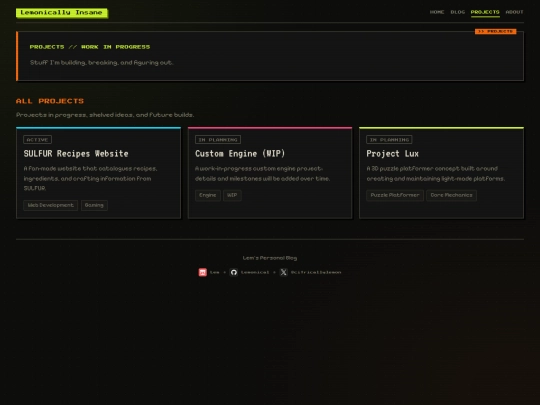Image resolution: width=540 pixels, height=405 pixels.
Task: Open the GitHub icon in footer
Action: (x=233, y=272)
